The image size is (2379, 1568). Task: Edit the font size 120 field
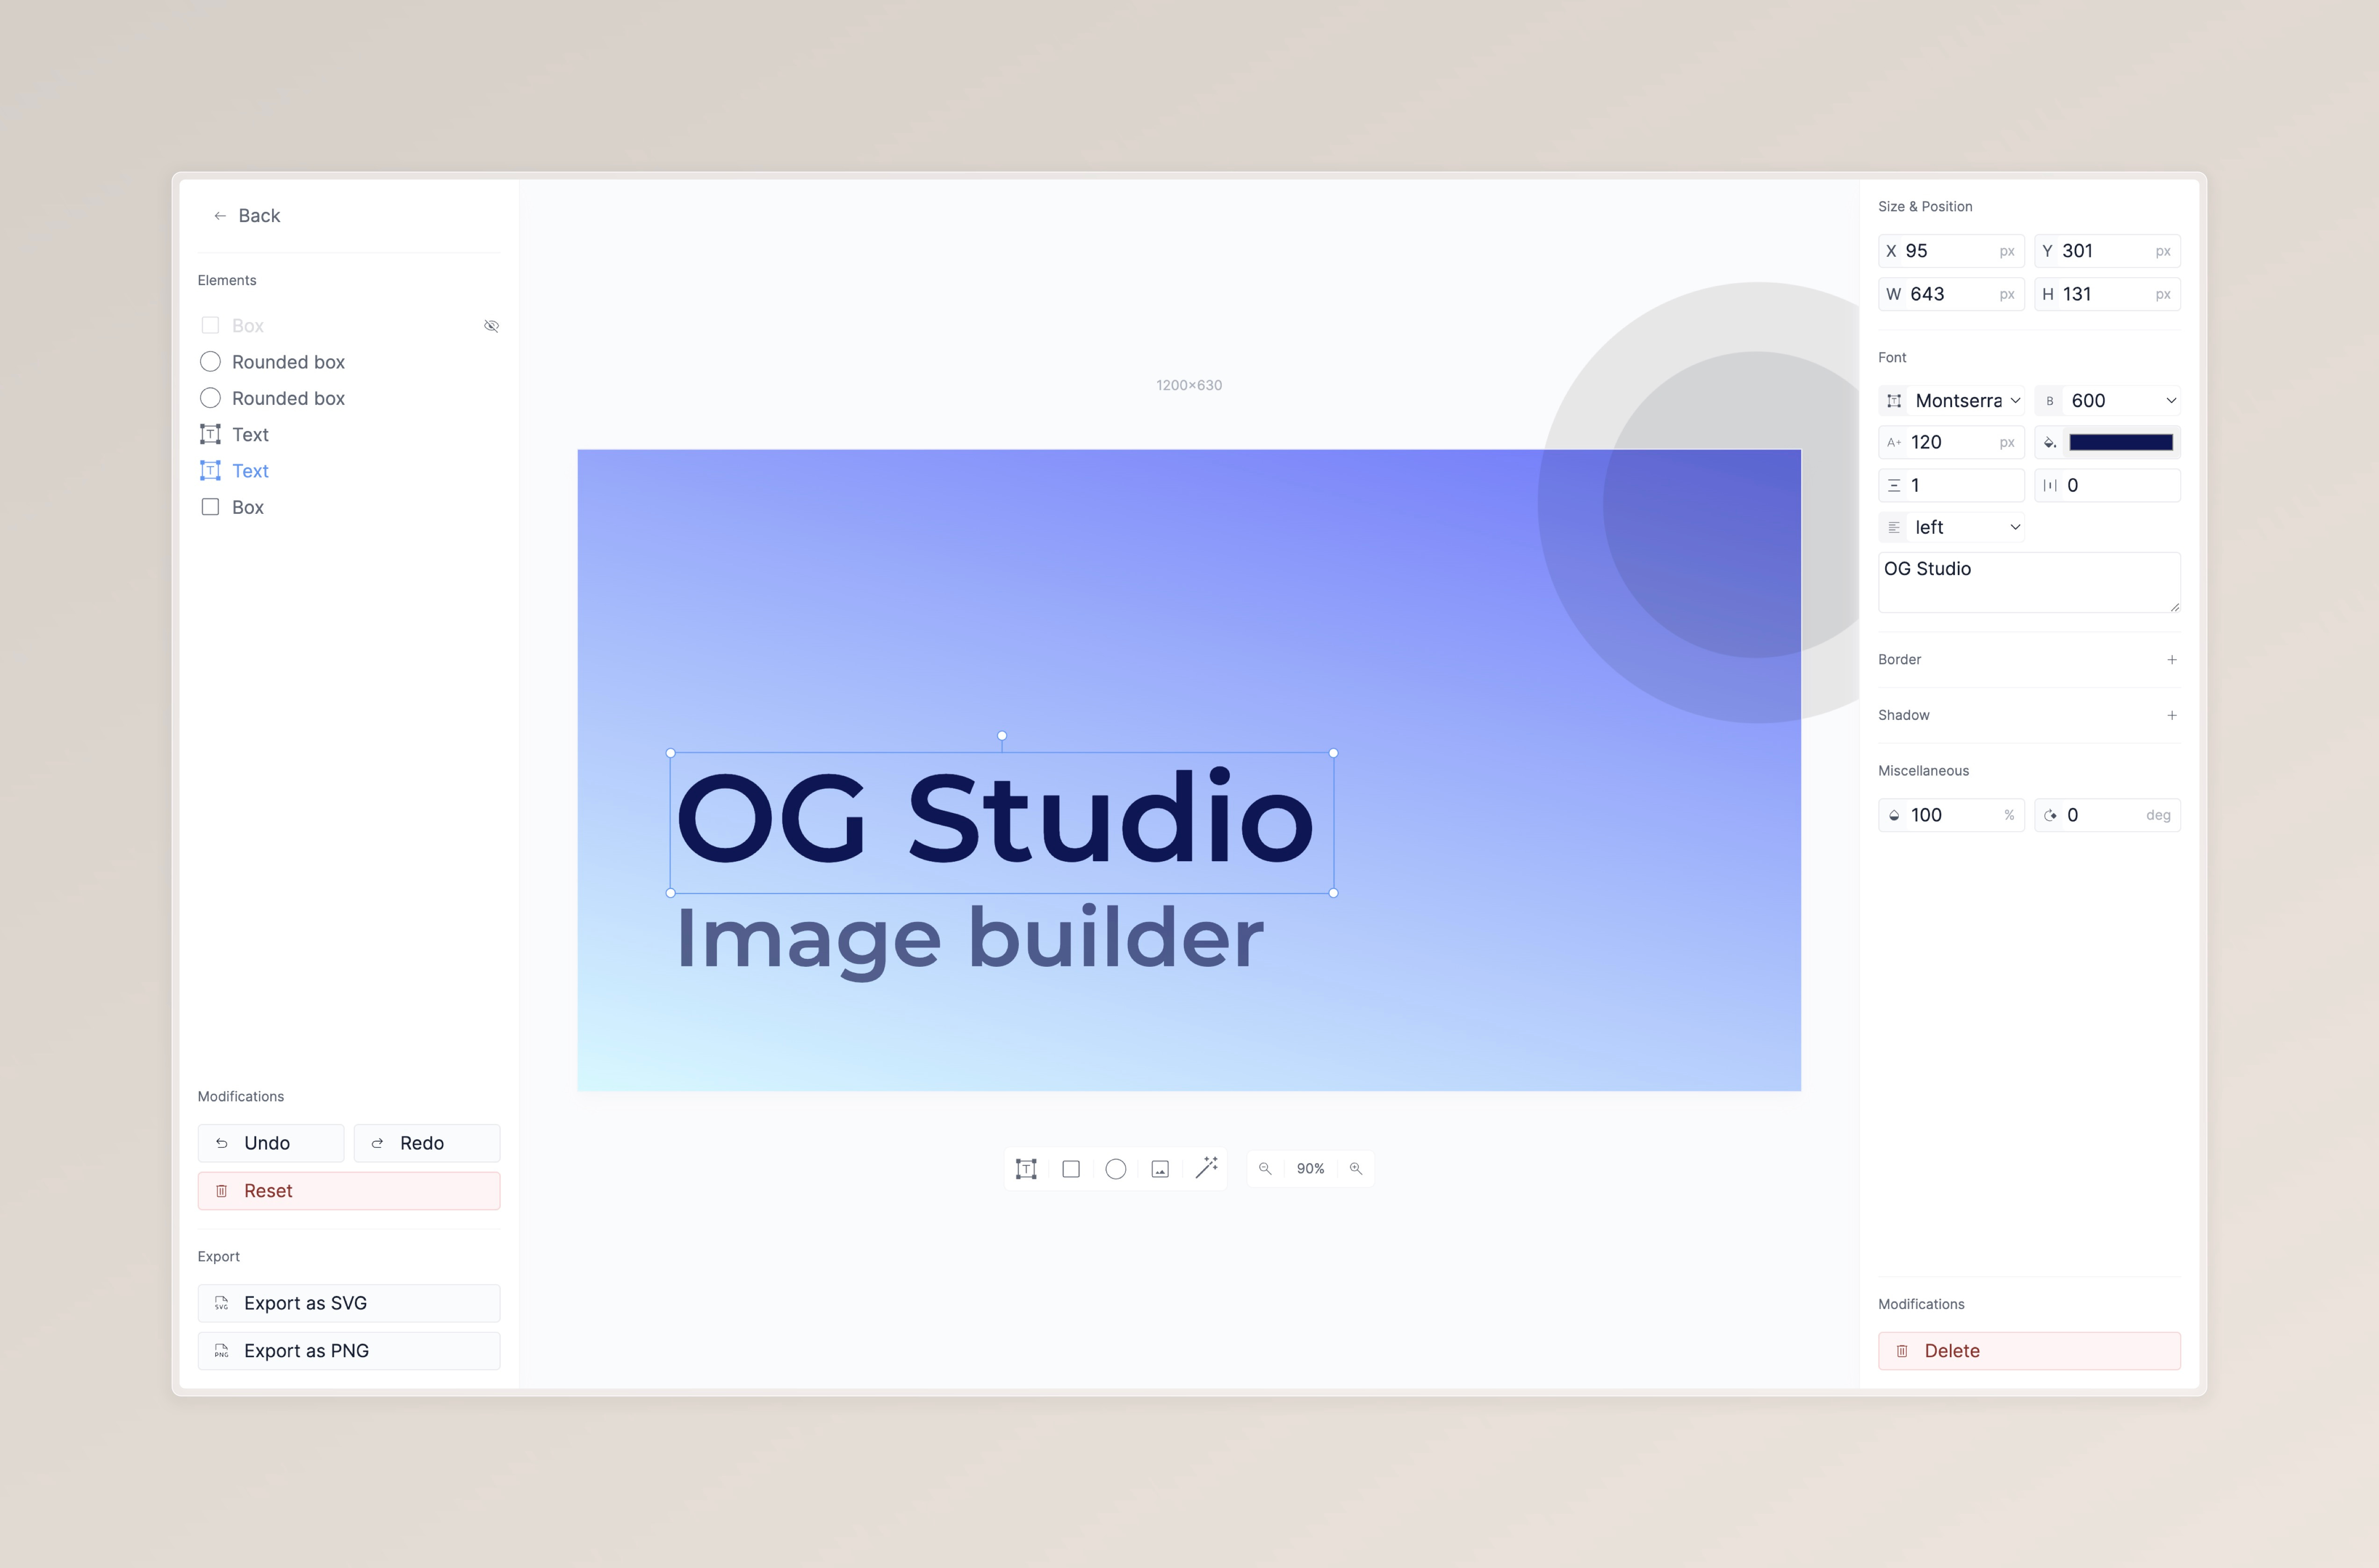(x=1951, y=442)
